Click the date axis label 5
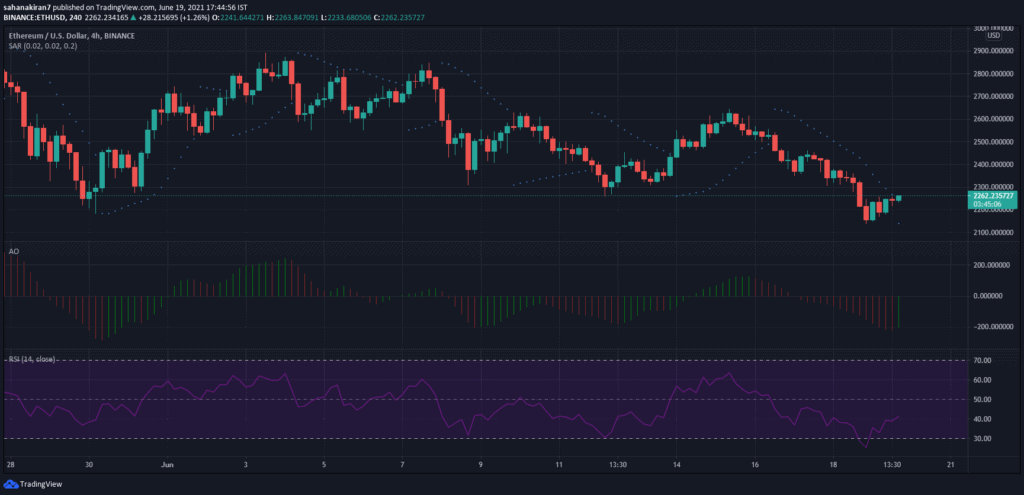 (324, 465)
